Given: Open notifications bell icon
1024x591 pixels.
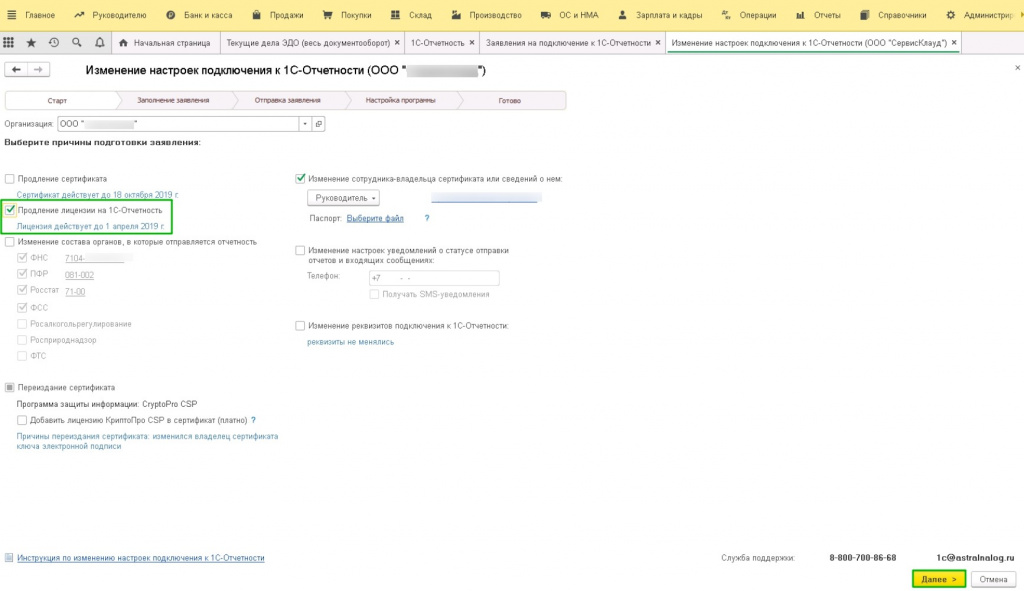Looking at the screenshot, I should pos(99,42).
